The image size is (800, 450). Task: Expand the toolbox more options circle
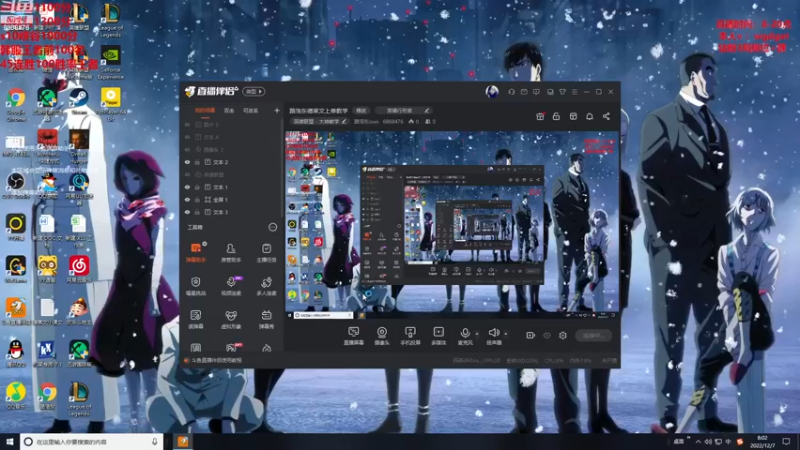click(x=273, y=227)
